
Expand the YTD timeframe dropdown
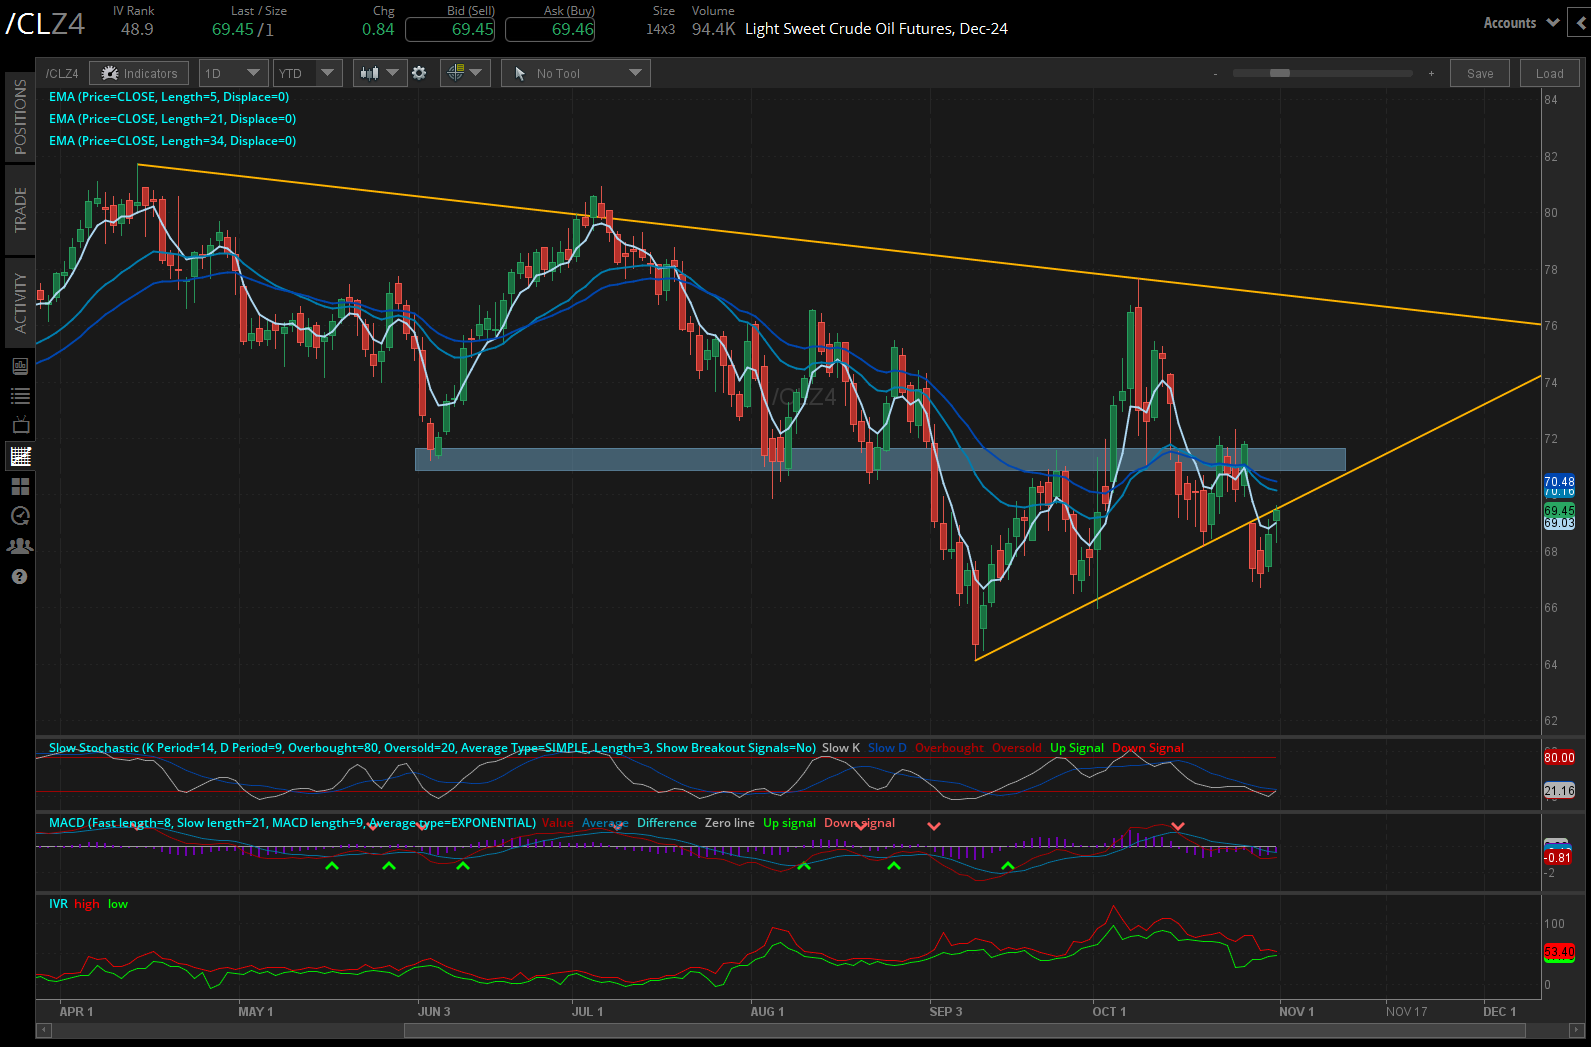pos(308,73)
